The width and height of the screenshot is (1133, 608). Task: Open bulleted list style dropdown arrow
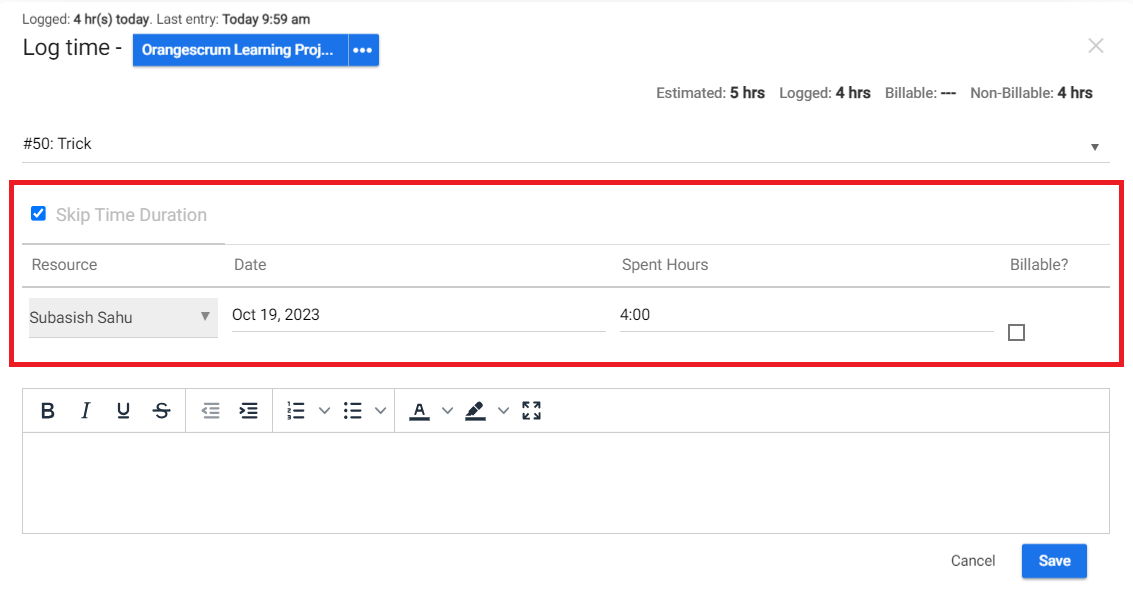380,411
